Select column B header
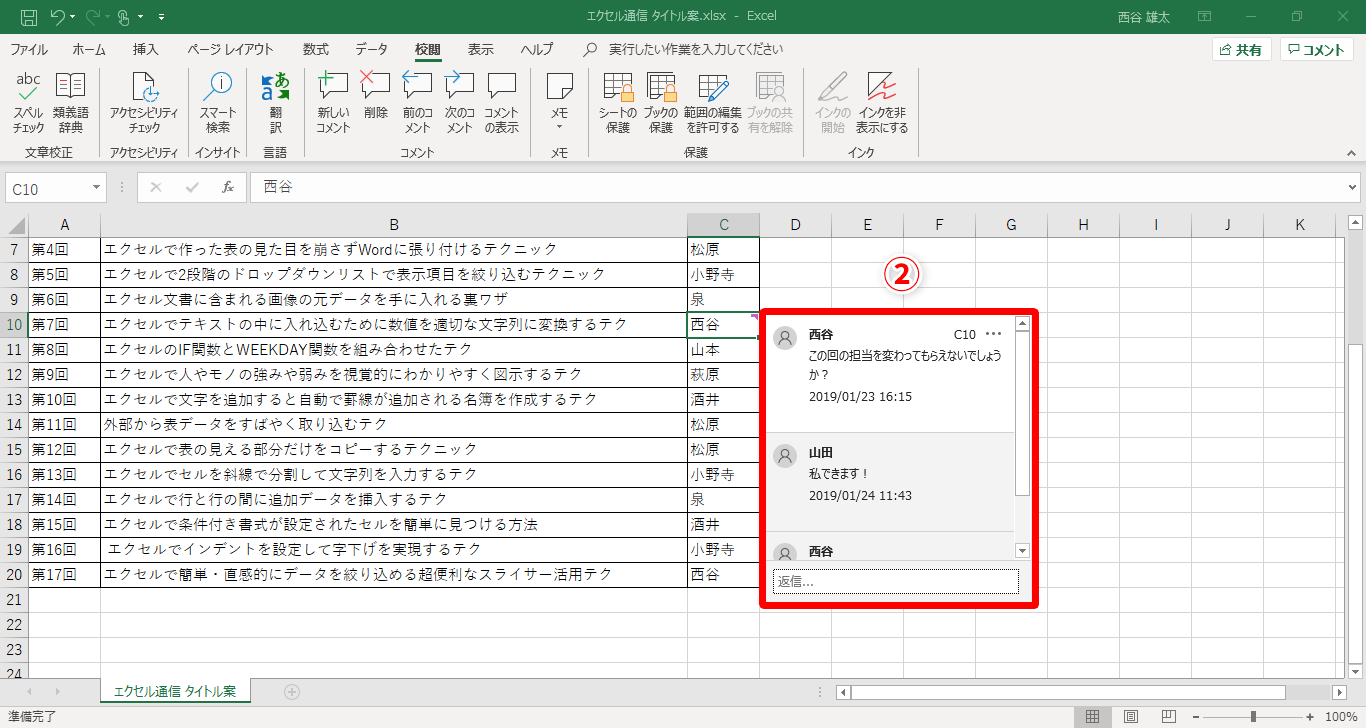 394,225
